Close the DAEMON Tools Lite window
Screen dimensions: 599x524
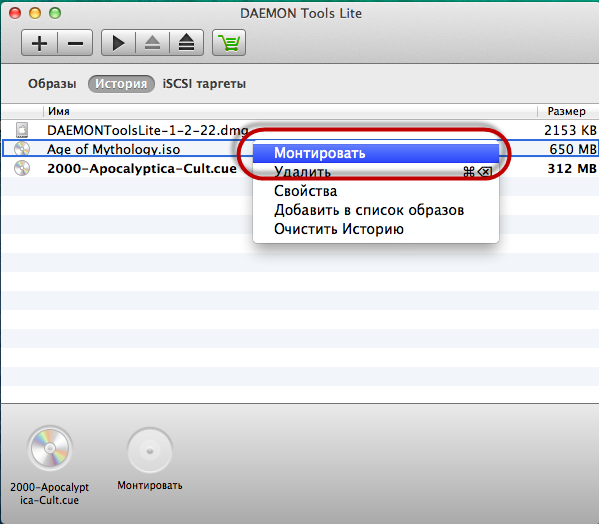click(15, 13)
